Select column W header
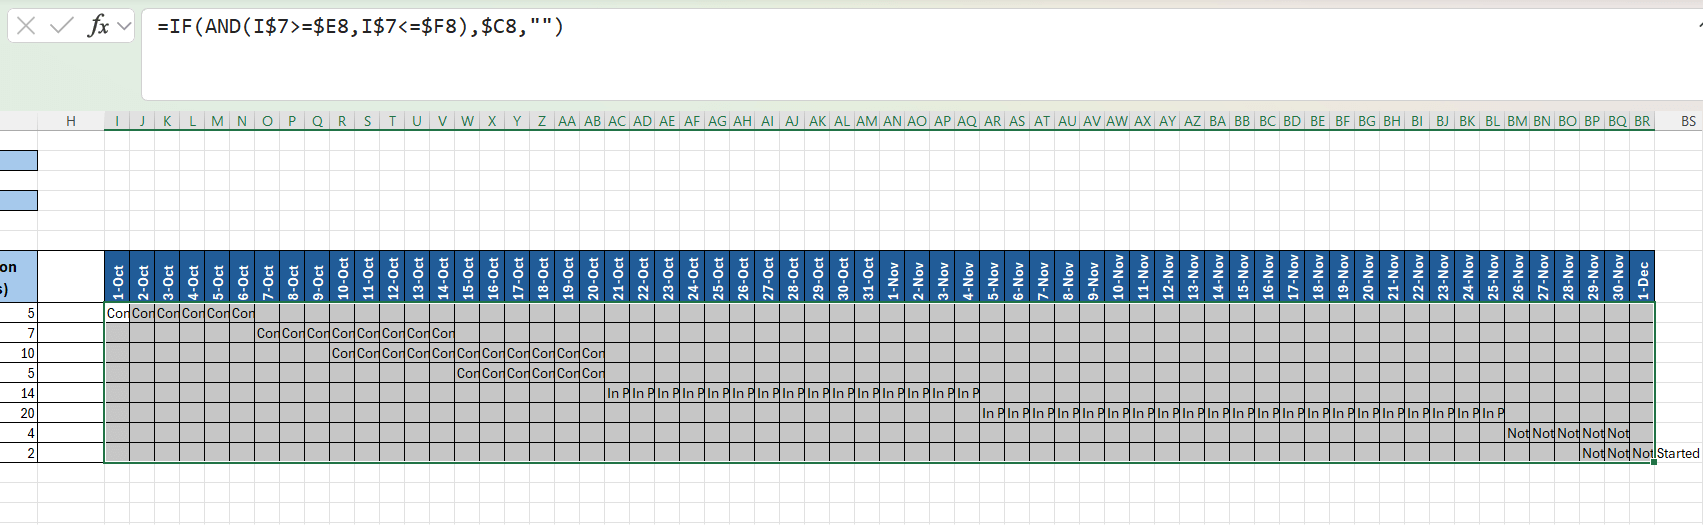The width and height of the screenshot is (1703, 525). coord(467,121)
